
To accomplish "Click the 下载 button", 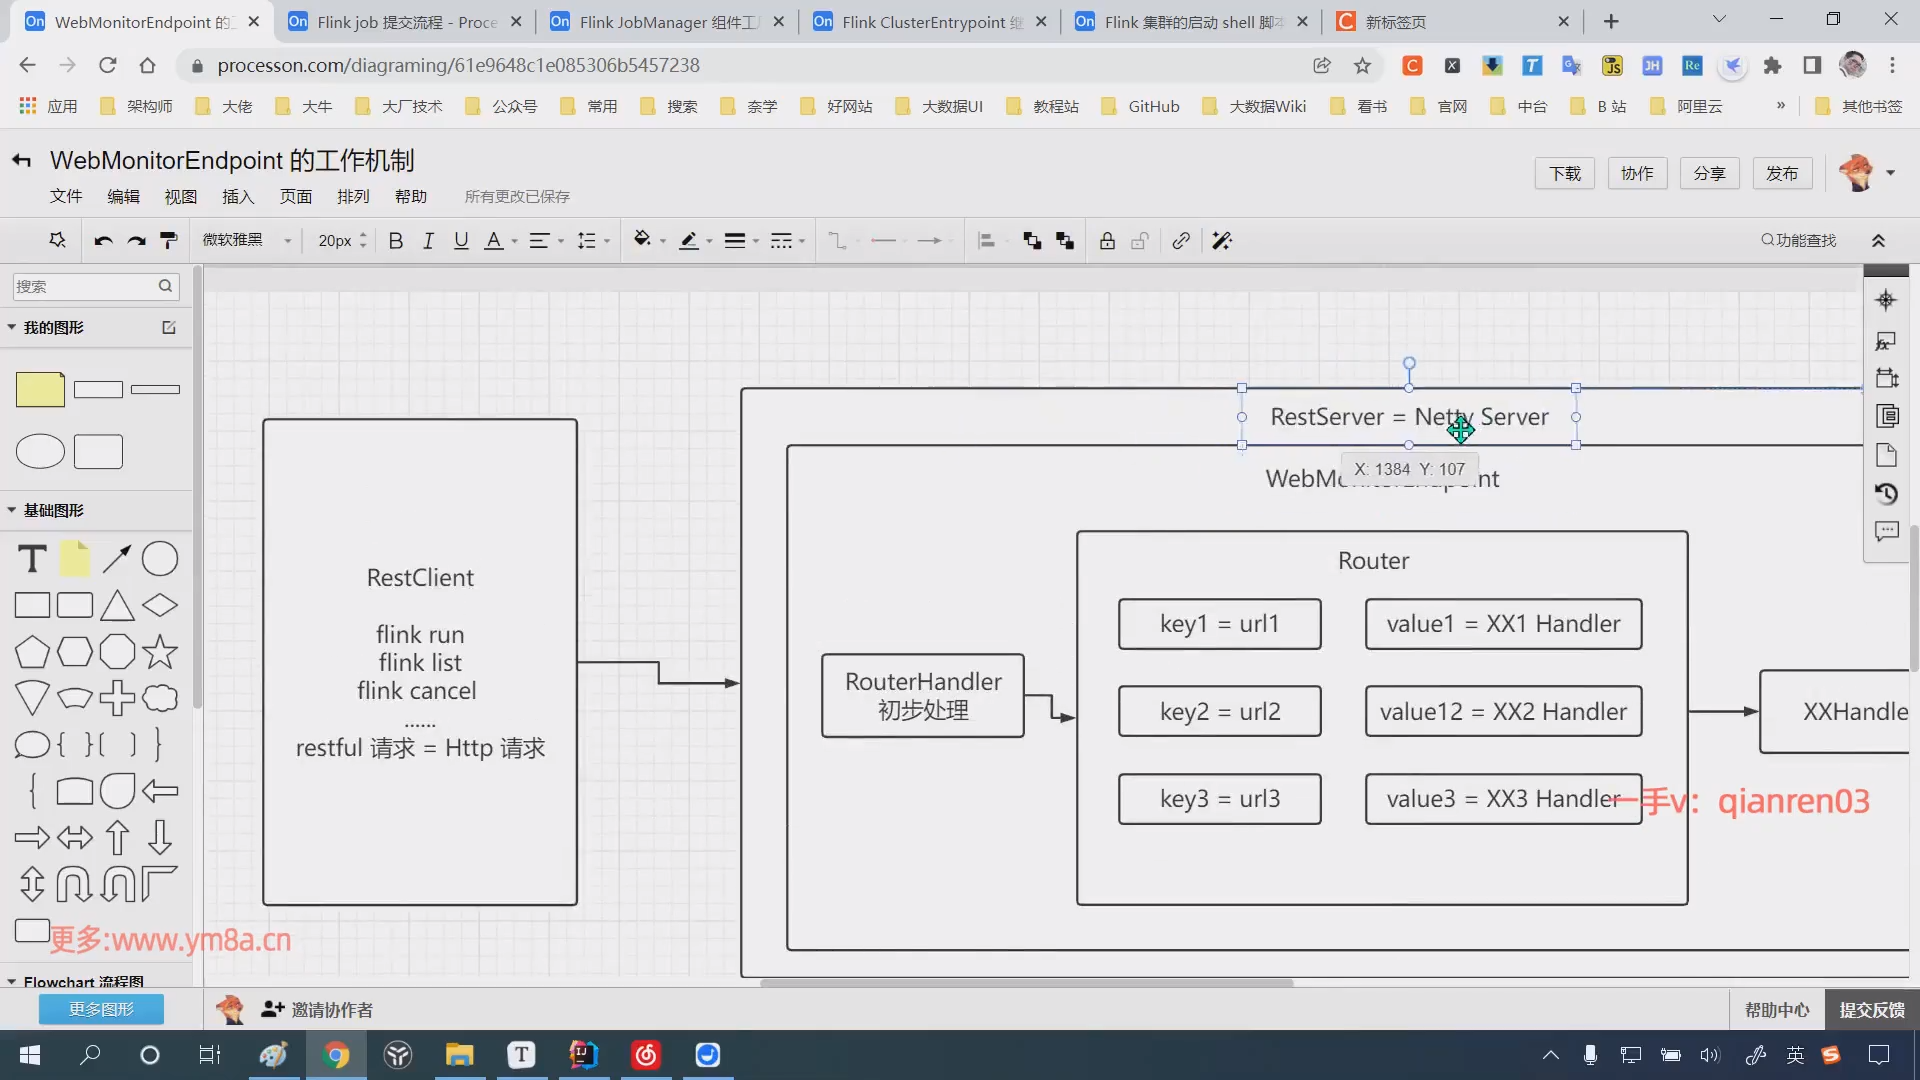I will click(x=1564, y=174).
